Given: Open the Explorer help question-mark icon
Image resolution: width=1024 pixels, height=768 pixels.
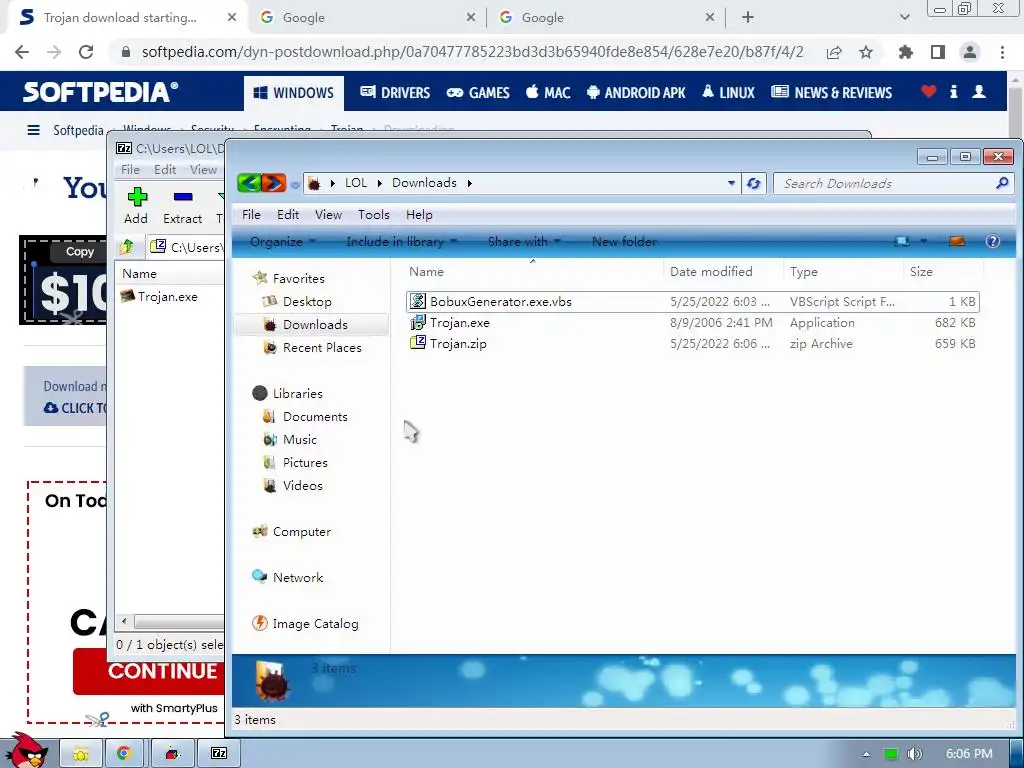Looking at the screenshot, I should click(993, 241).
